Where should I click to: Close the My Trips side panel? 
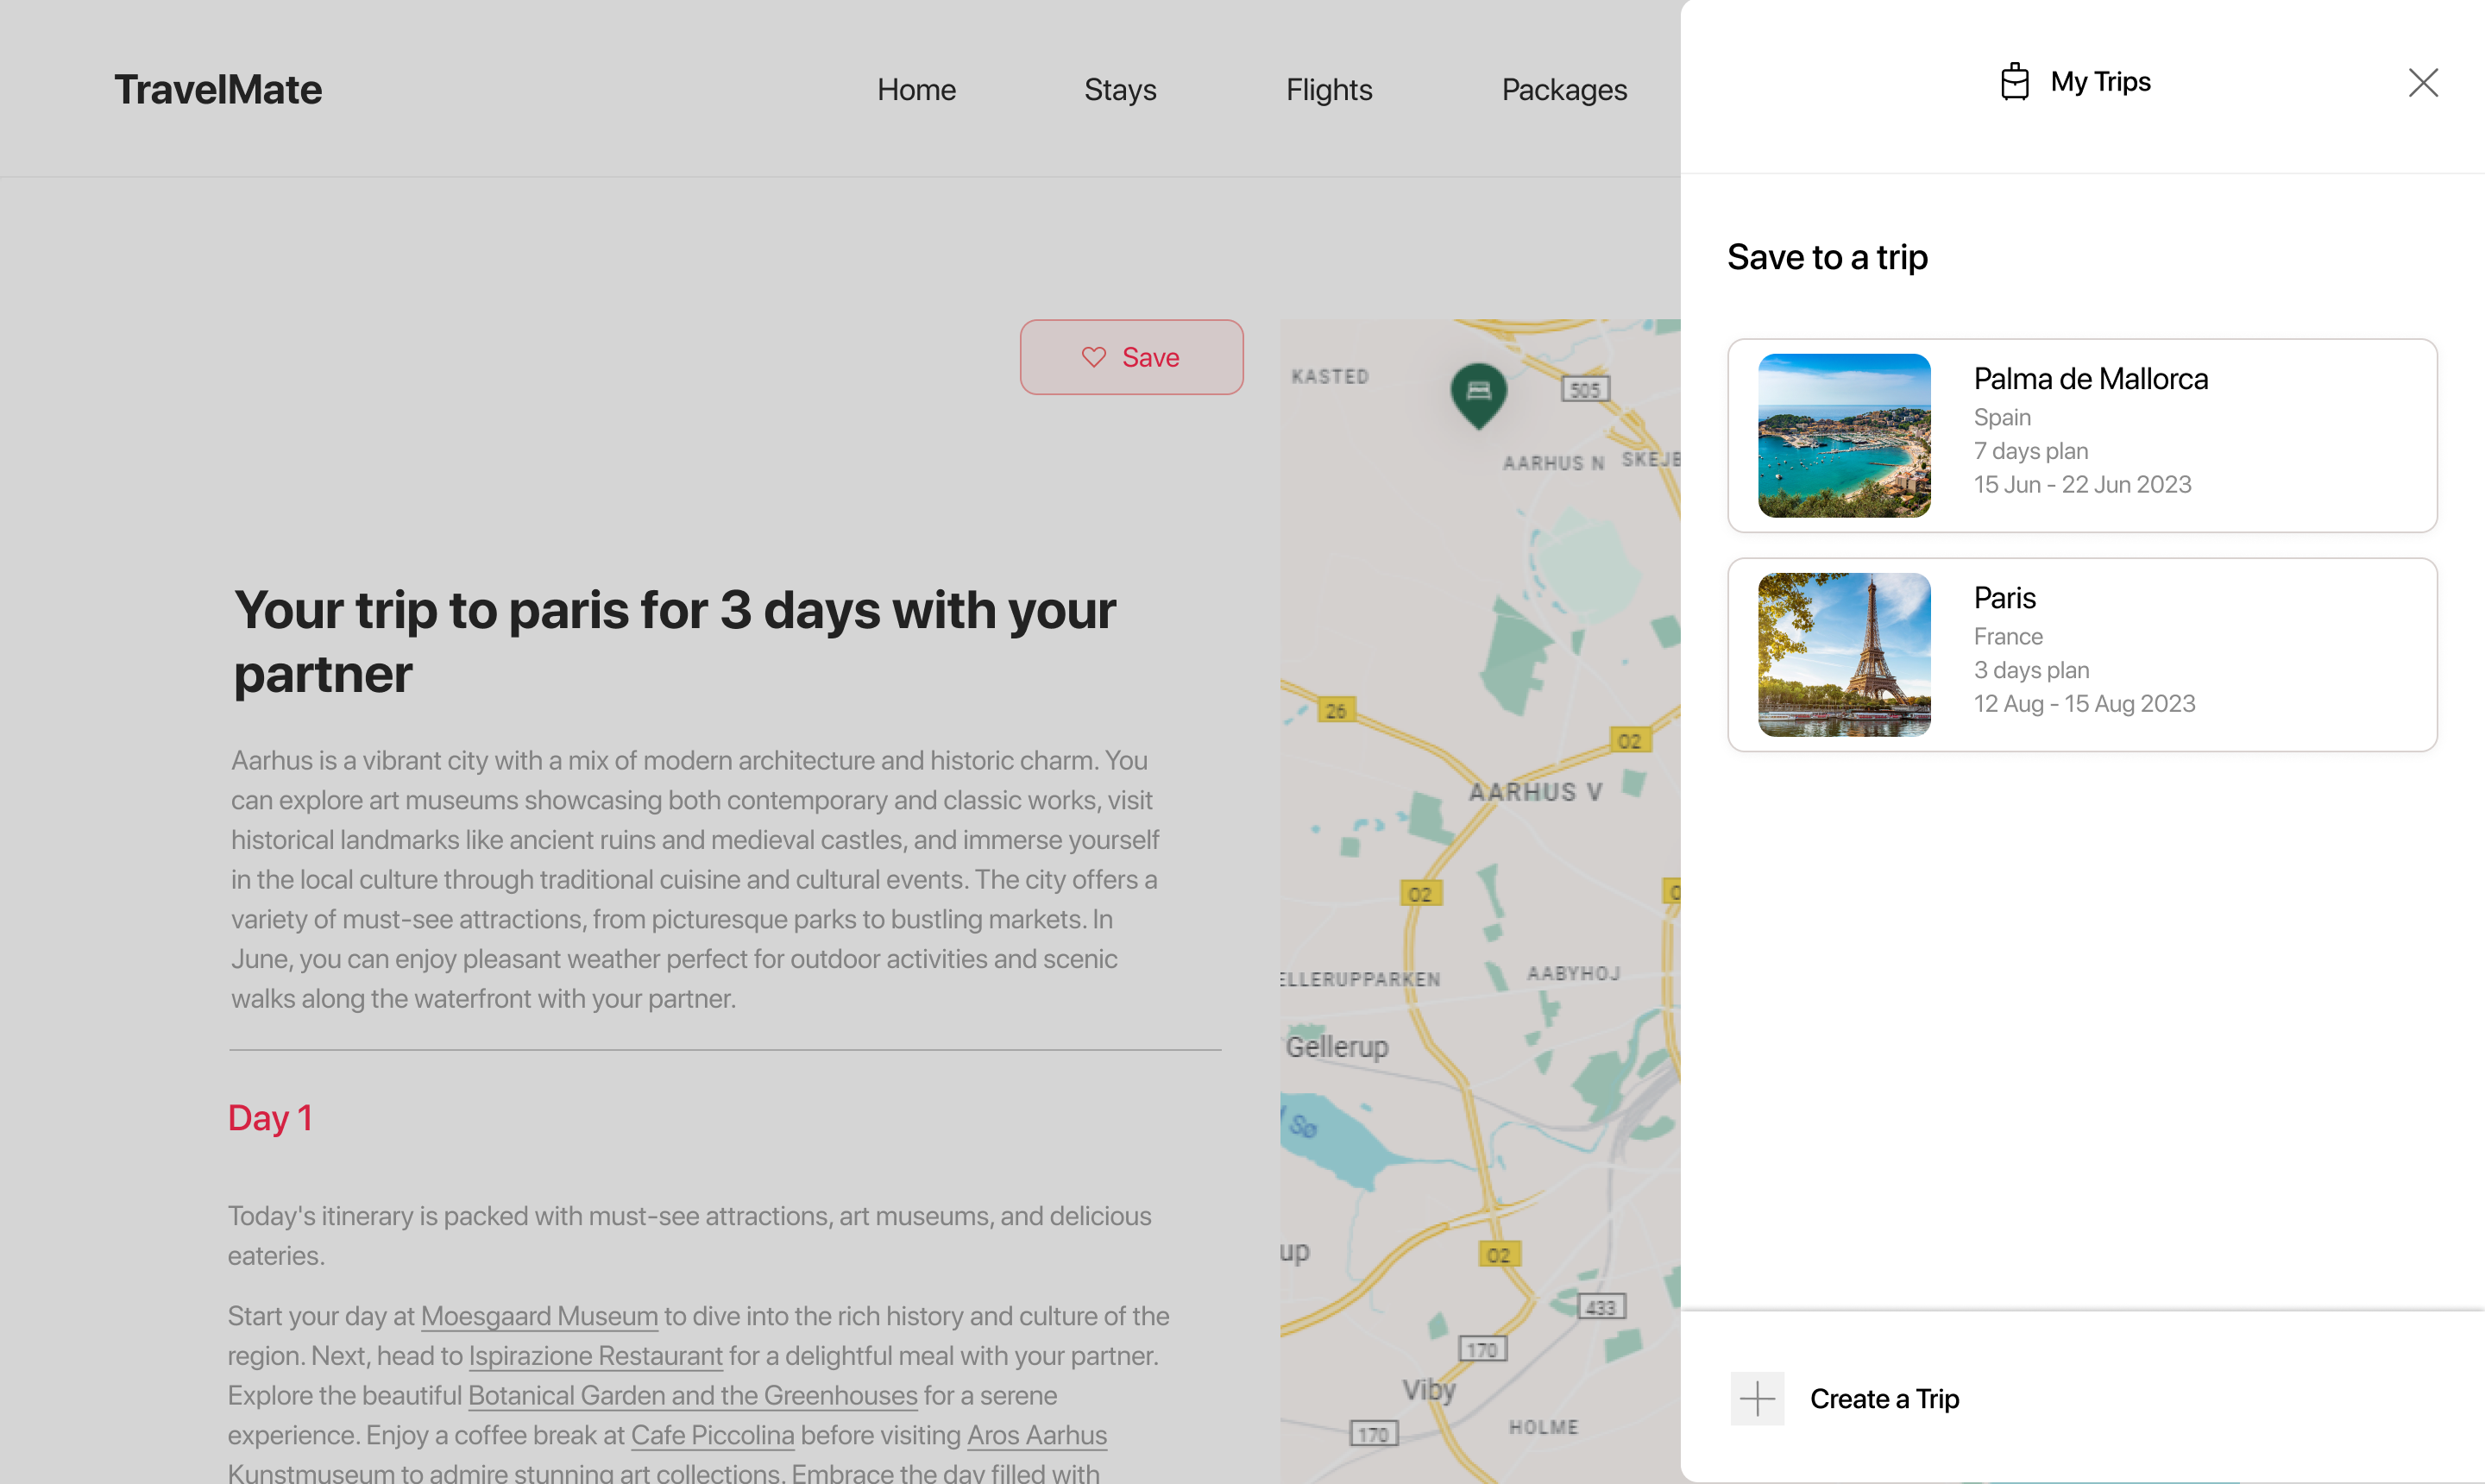pyautogui.click(x=2423, y=82)
